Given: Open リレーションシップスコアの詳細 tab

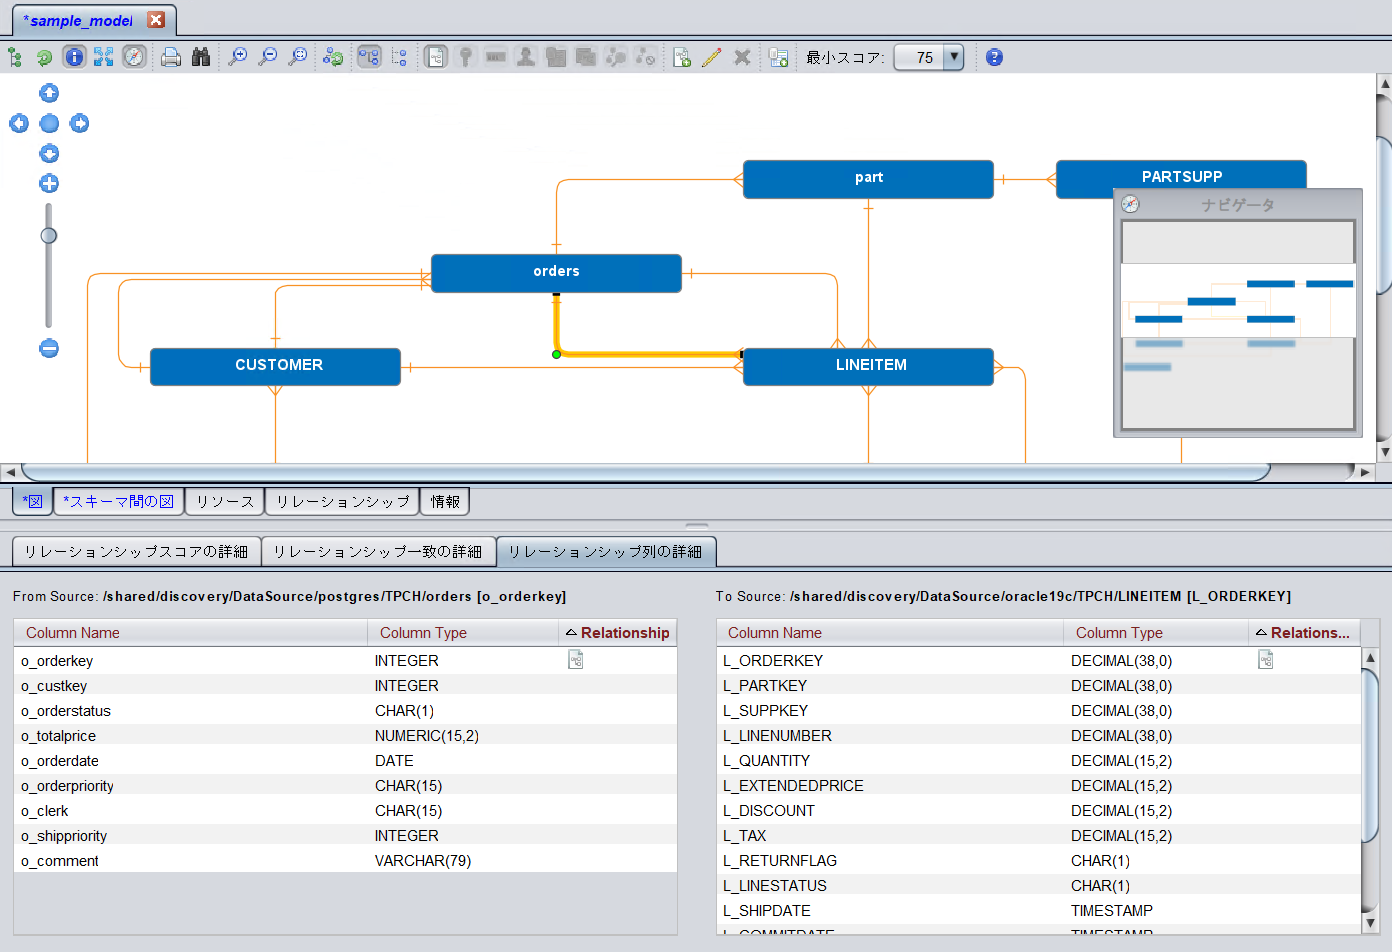Looking at the screenshot, I should (136, 551).
